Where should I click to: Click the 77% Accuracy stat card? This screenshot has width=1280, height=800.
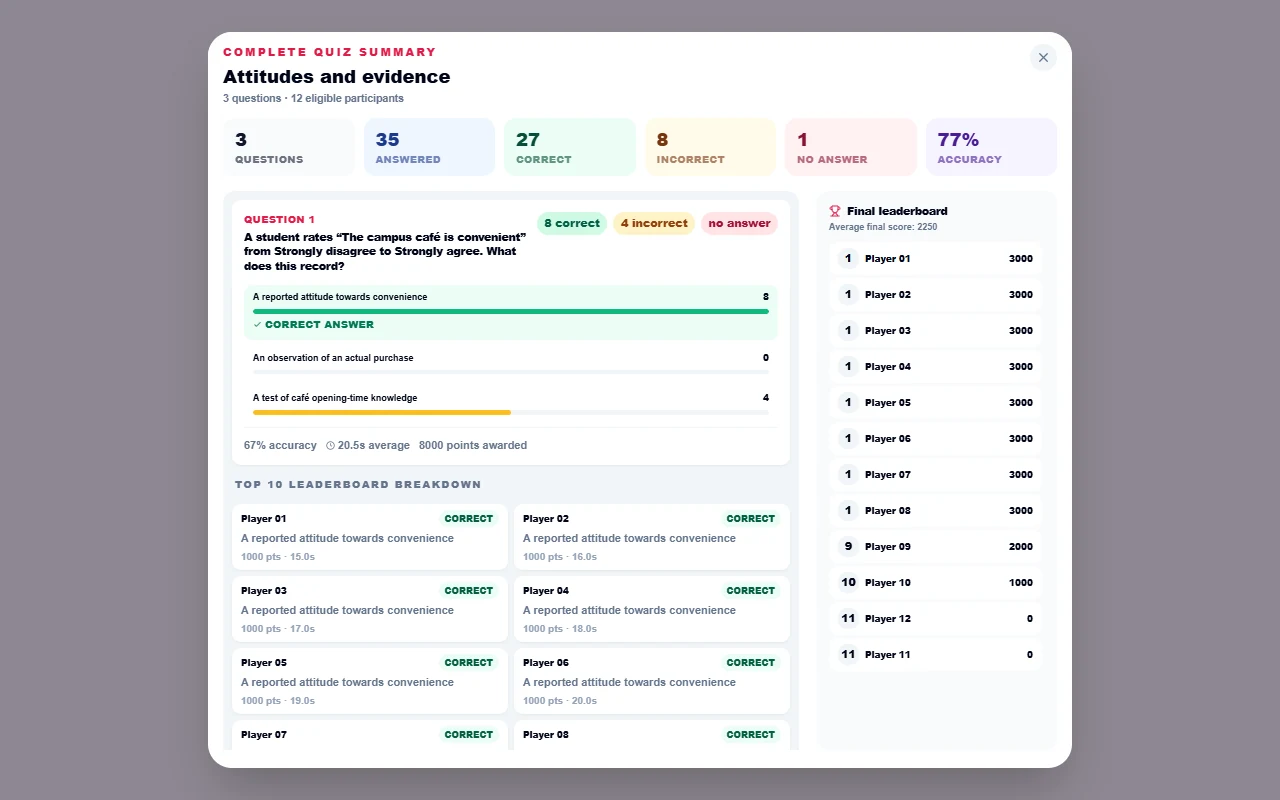(991, 147)
